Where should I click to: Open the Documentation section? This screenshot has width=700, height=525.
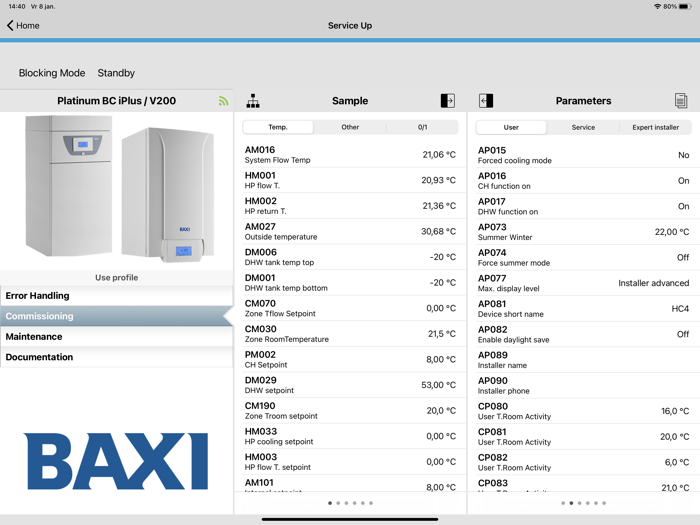(x=117, y=357)
